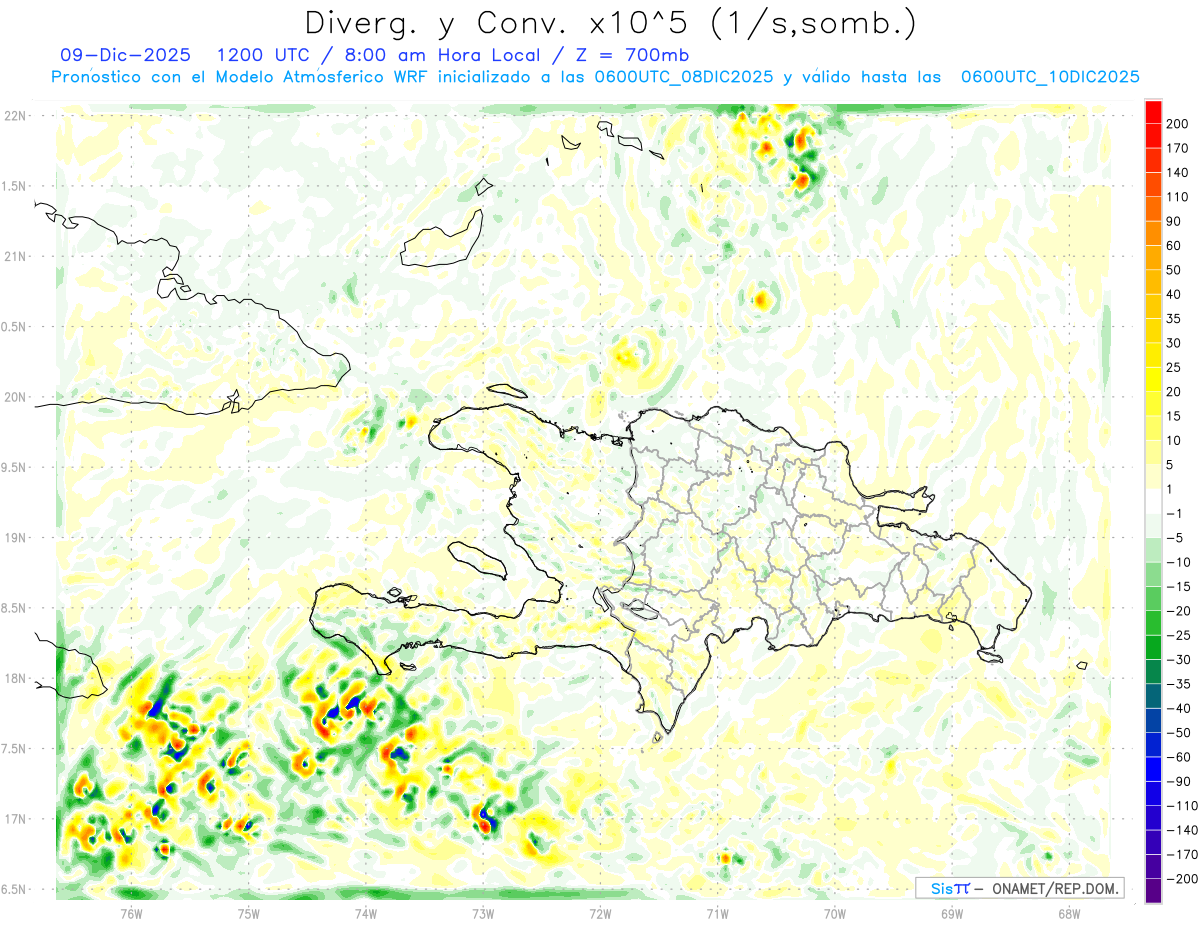Image resolution: width=1200 pixels, height=927 pixels.
Task: Click the '22N' latitude label
Action: click(x=15, y=115)
